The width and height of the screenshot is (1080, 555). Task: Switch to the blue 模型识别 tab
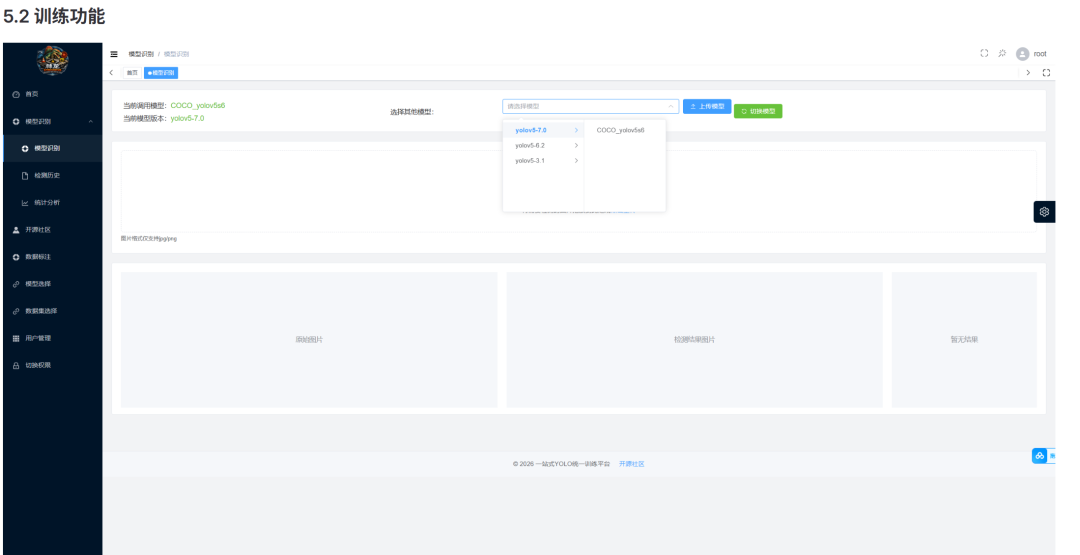161,72
